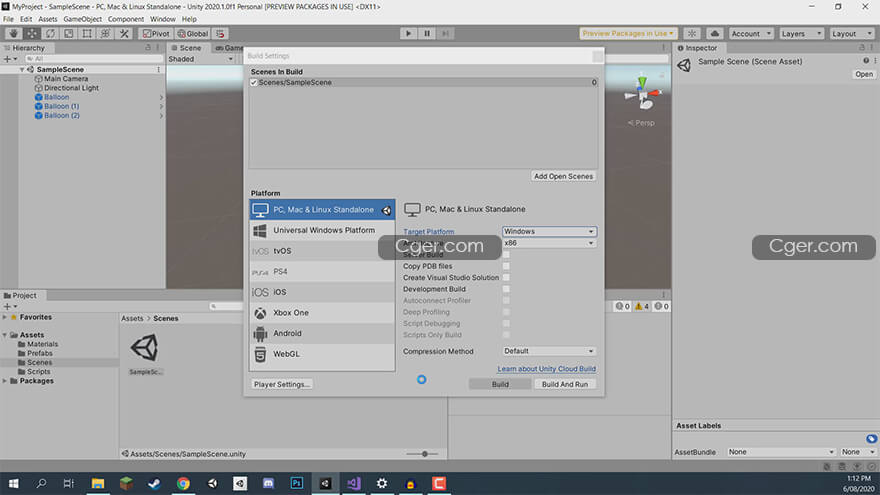Select Android platform
Viewport: 880px width, 495px height.
click(x=322, y=333)
